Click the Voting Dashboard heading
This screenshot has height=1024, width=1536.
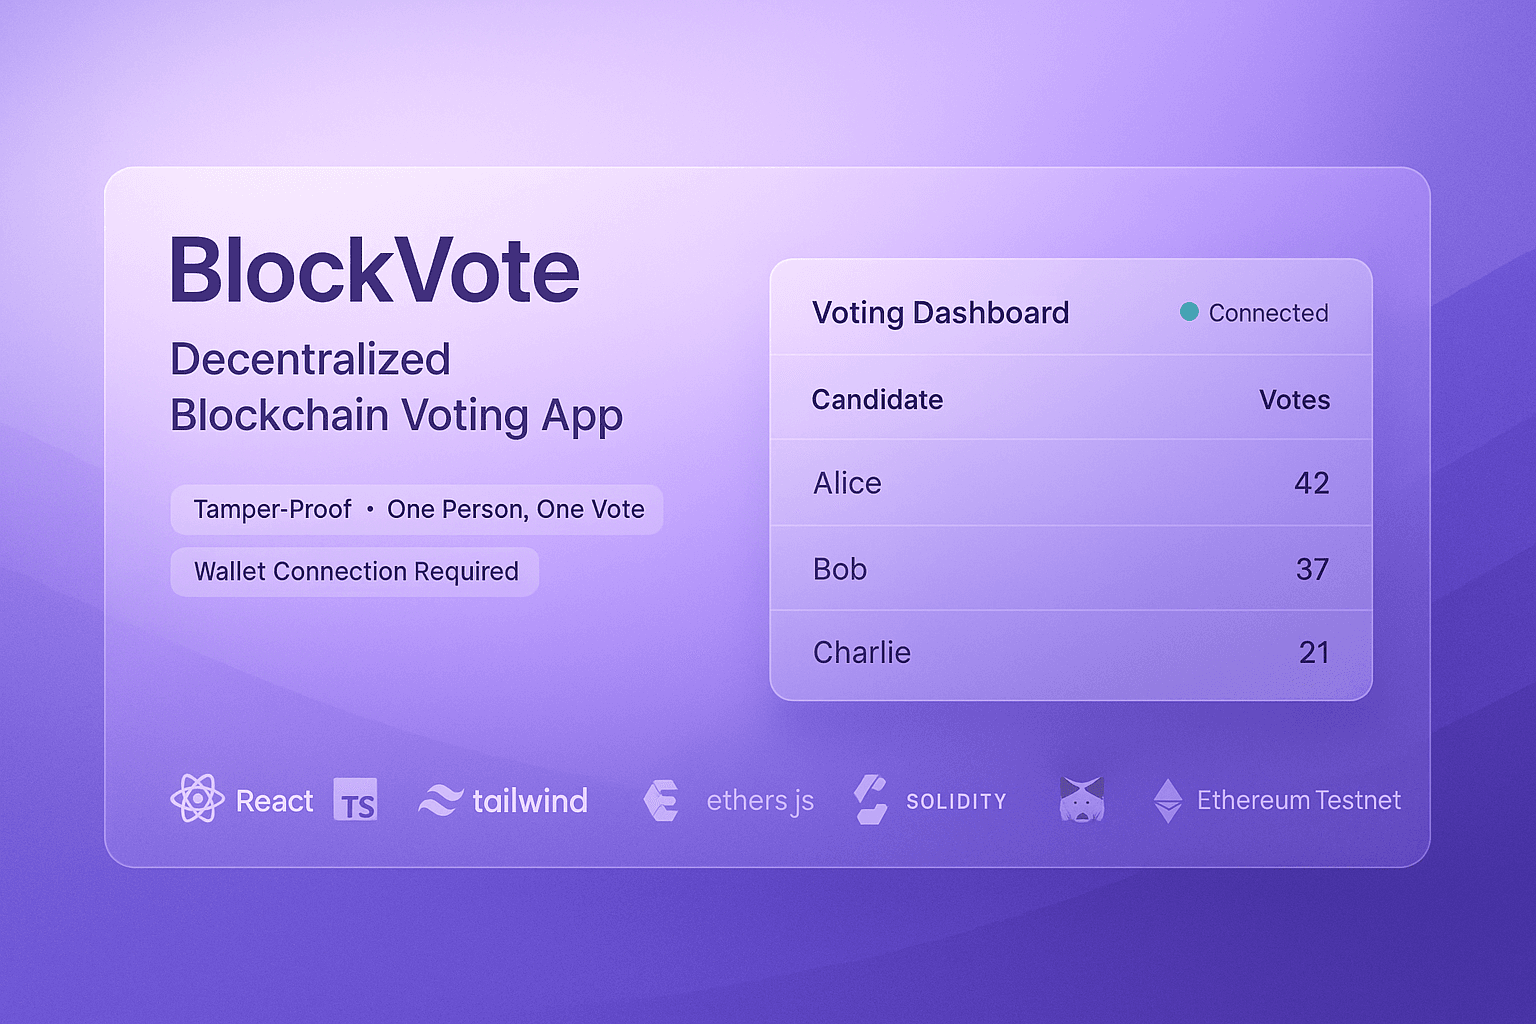(x=940, y=313)
